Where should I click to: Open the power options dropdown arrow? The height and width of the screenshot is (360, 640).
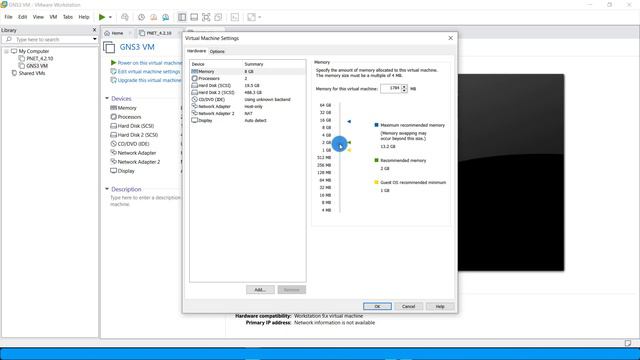(x=110, y=17)
